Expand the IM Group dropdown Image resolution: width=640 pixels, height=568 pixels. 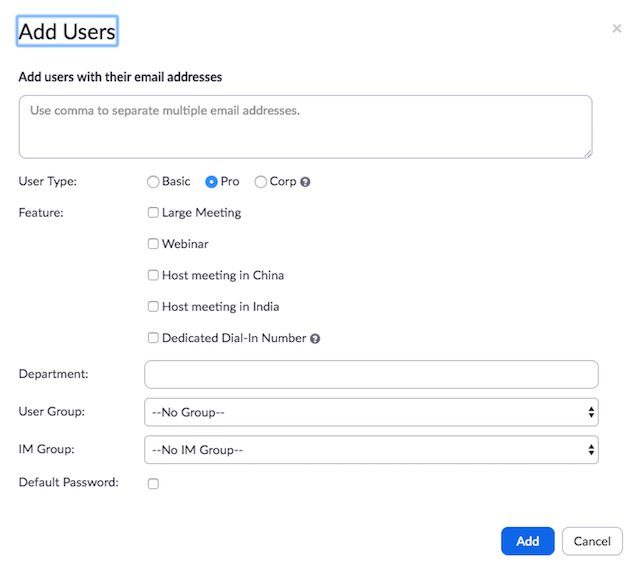(371, 450)
